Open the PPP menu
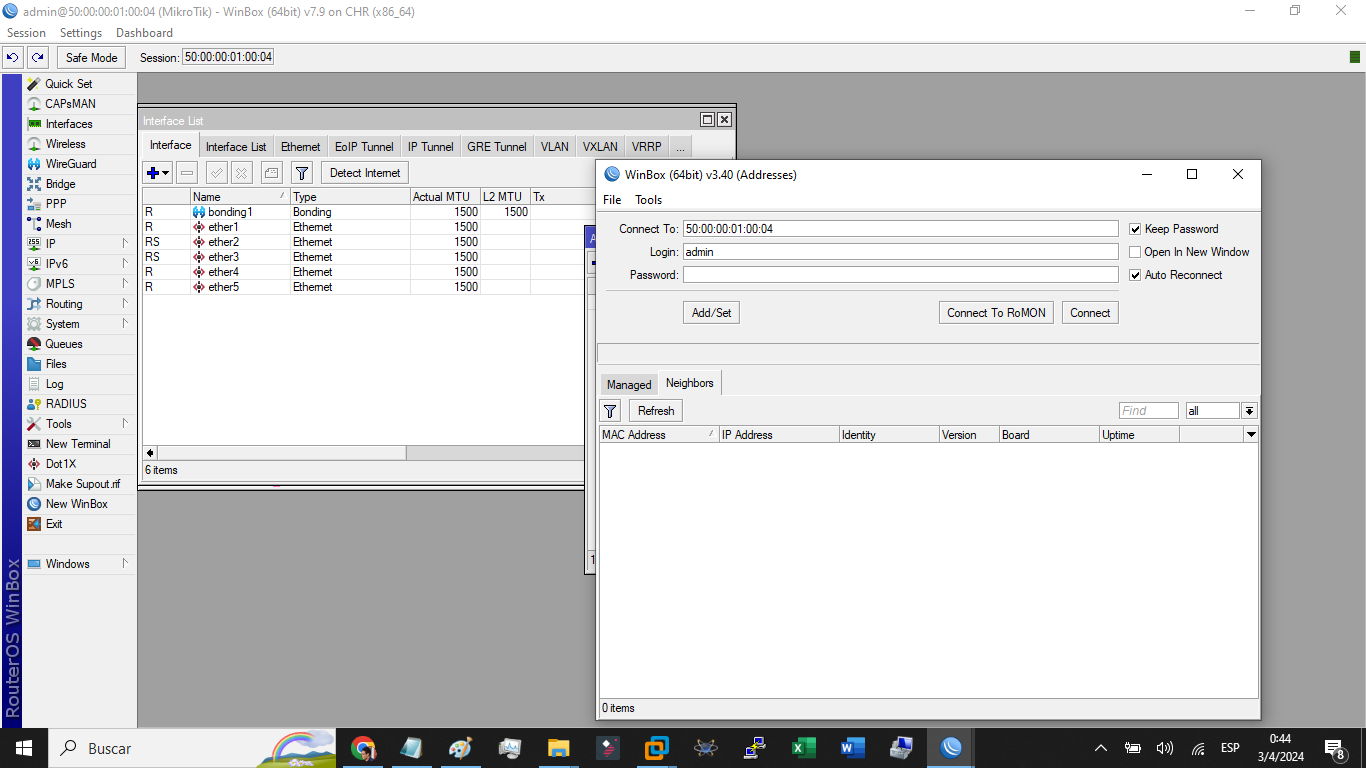This screenshot has width=1366, height=768. [56, 204]
